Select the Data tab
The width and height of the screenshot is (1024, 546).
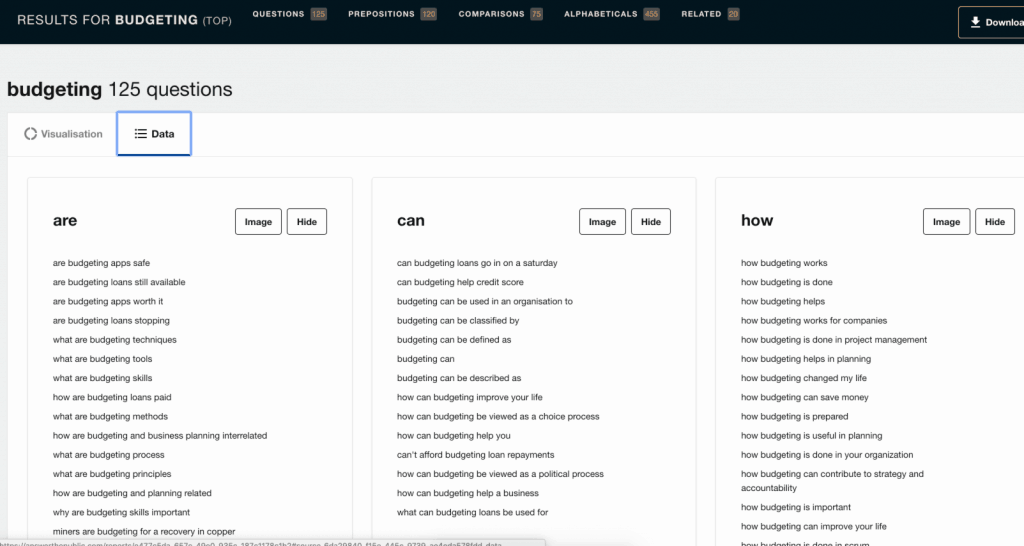[x=154, y=134]
